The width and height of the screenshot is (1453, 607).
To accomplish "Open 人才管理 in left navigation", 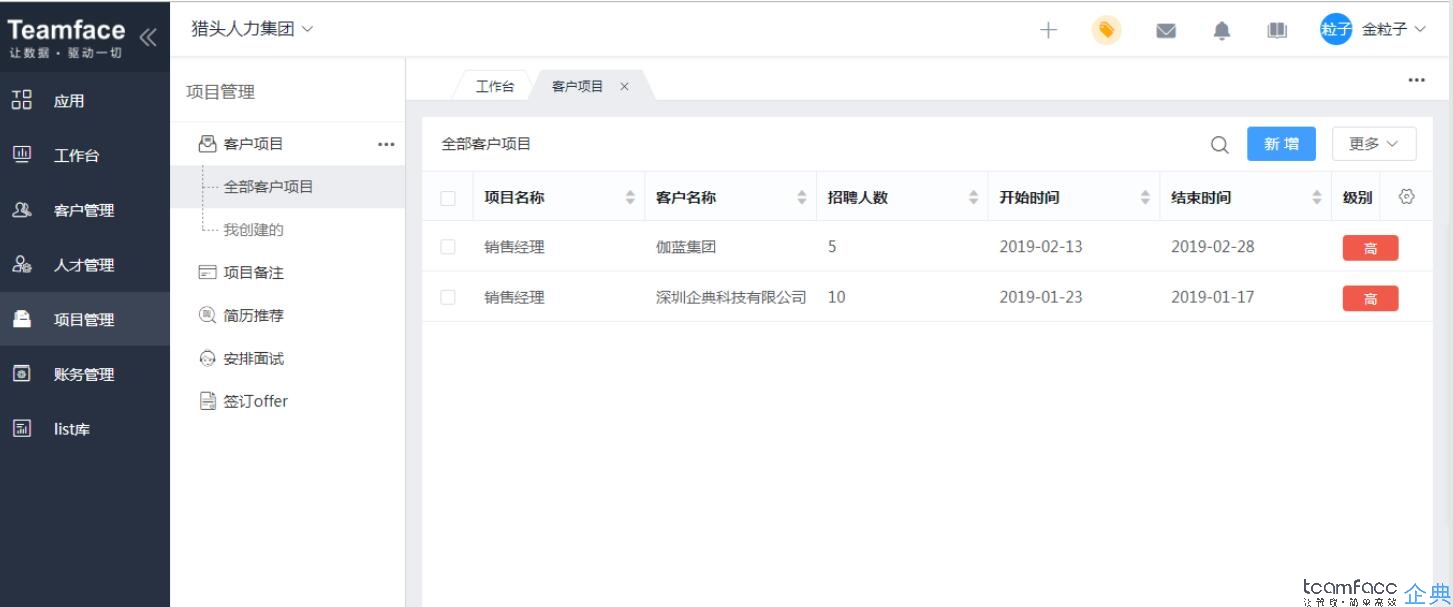I will pyautogui.click(x=85, y=265).
